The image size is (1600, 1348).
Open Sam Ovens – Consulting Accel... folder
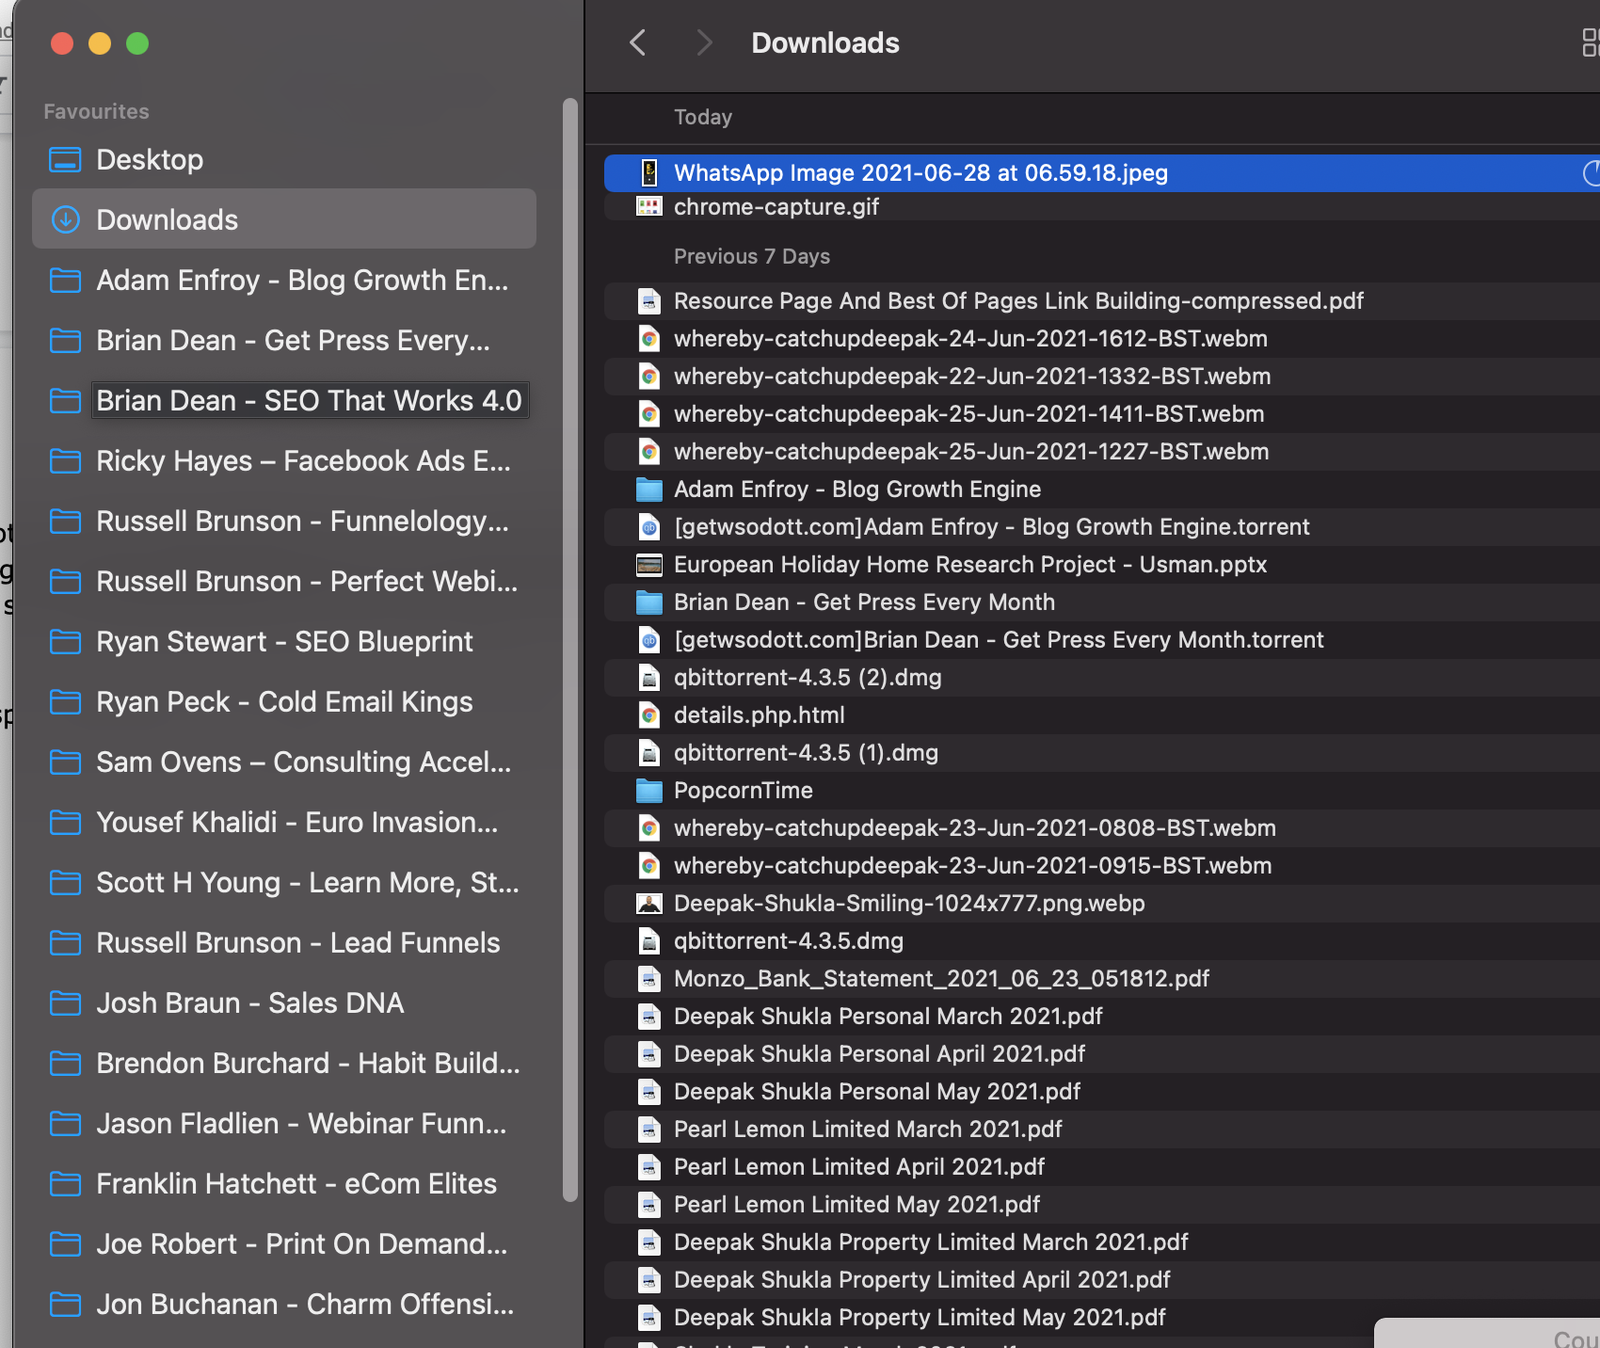click(x=284, y=762)
